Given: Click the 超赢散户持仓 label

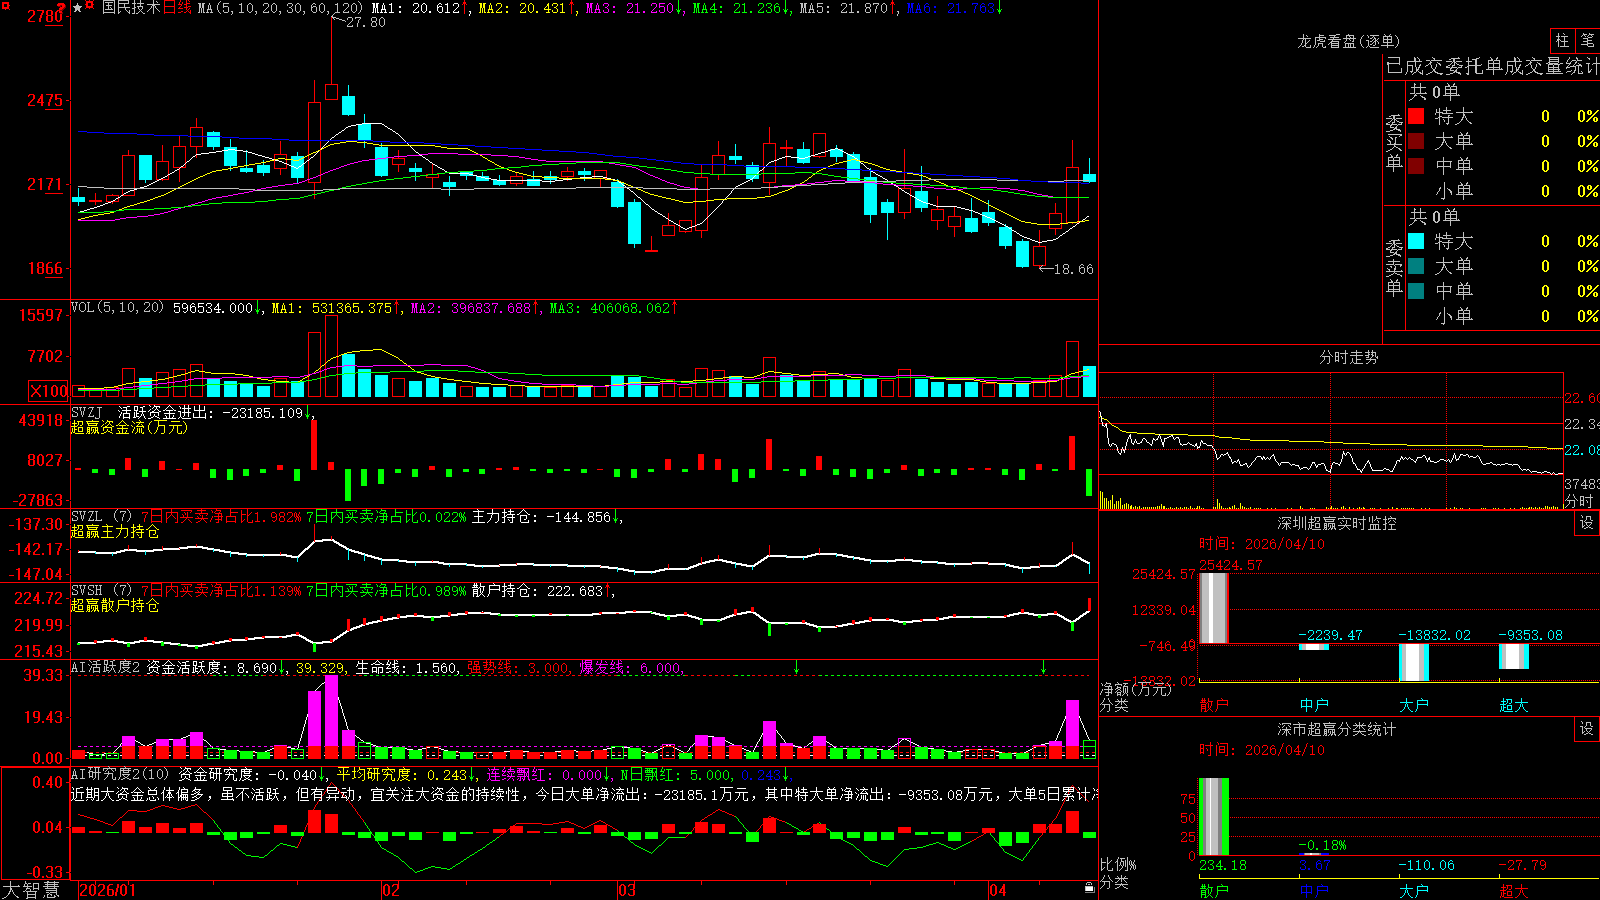Looking at the screenshot, I should pyautogui.click(x=115, y=606).
